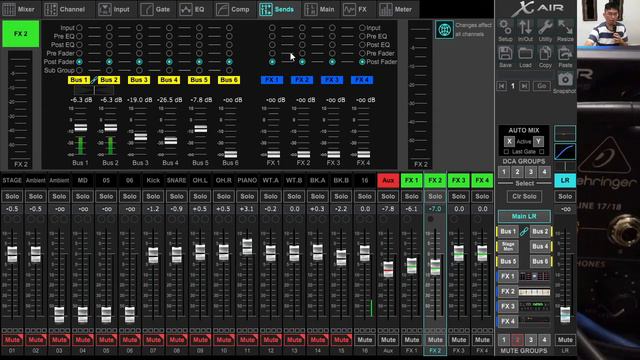
Task: Click the globe icon for all-channels changes
Action: pyautogui.click(x=444, y=29)
